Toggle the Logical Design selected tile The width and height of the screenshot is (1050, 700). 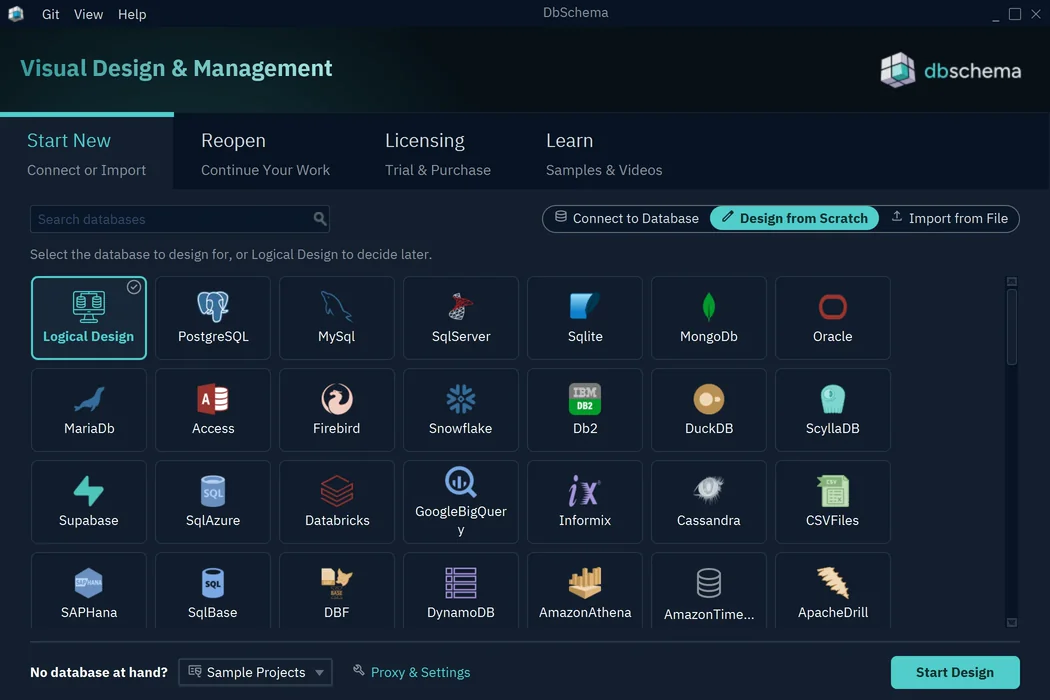(x=88, y=318)
